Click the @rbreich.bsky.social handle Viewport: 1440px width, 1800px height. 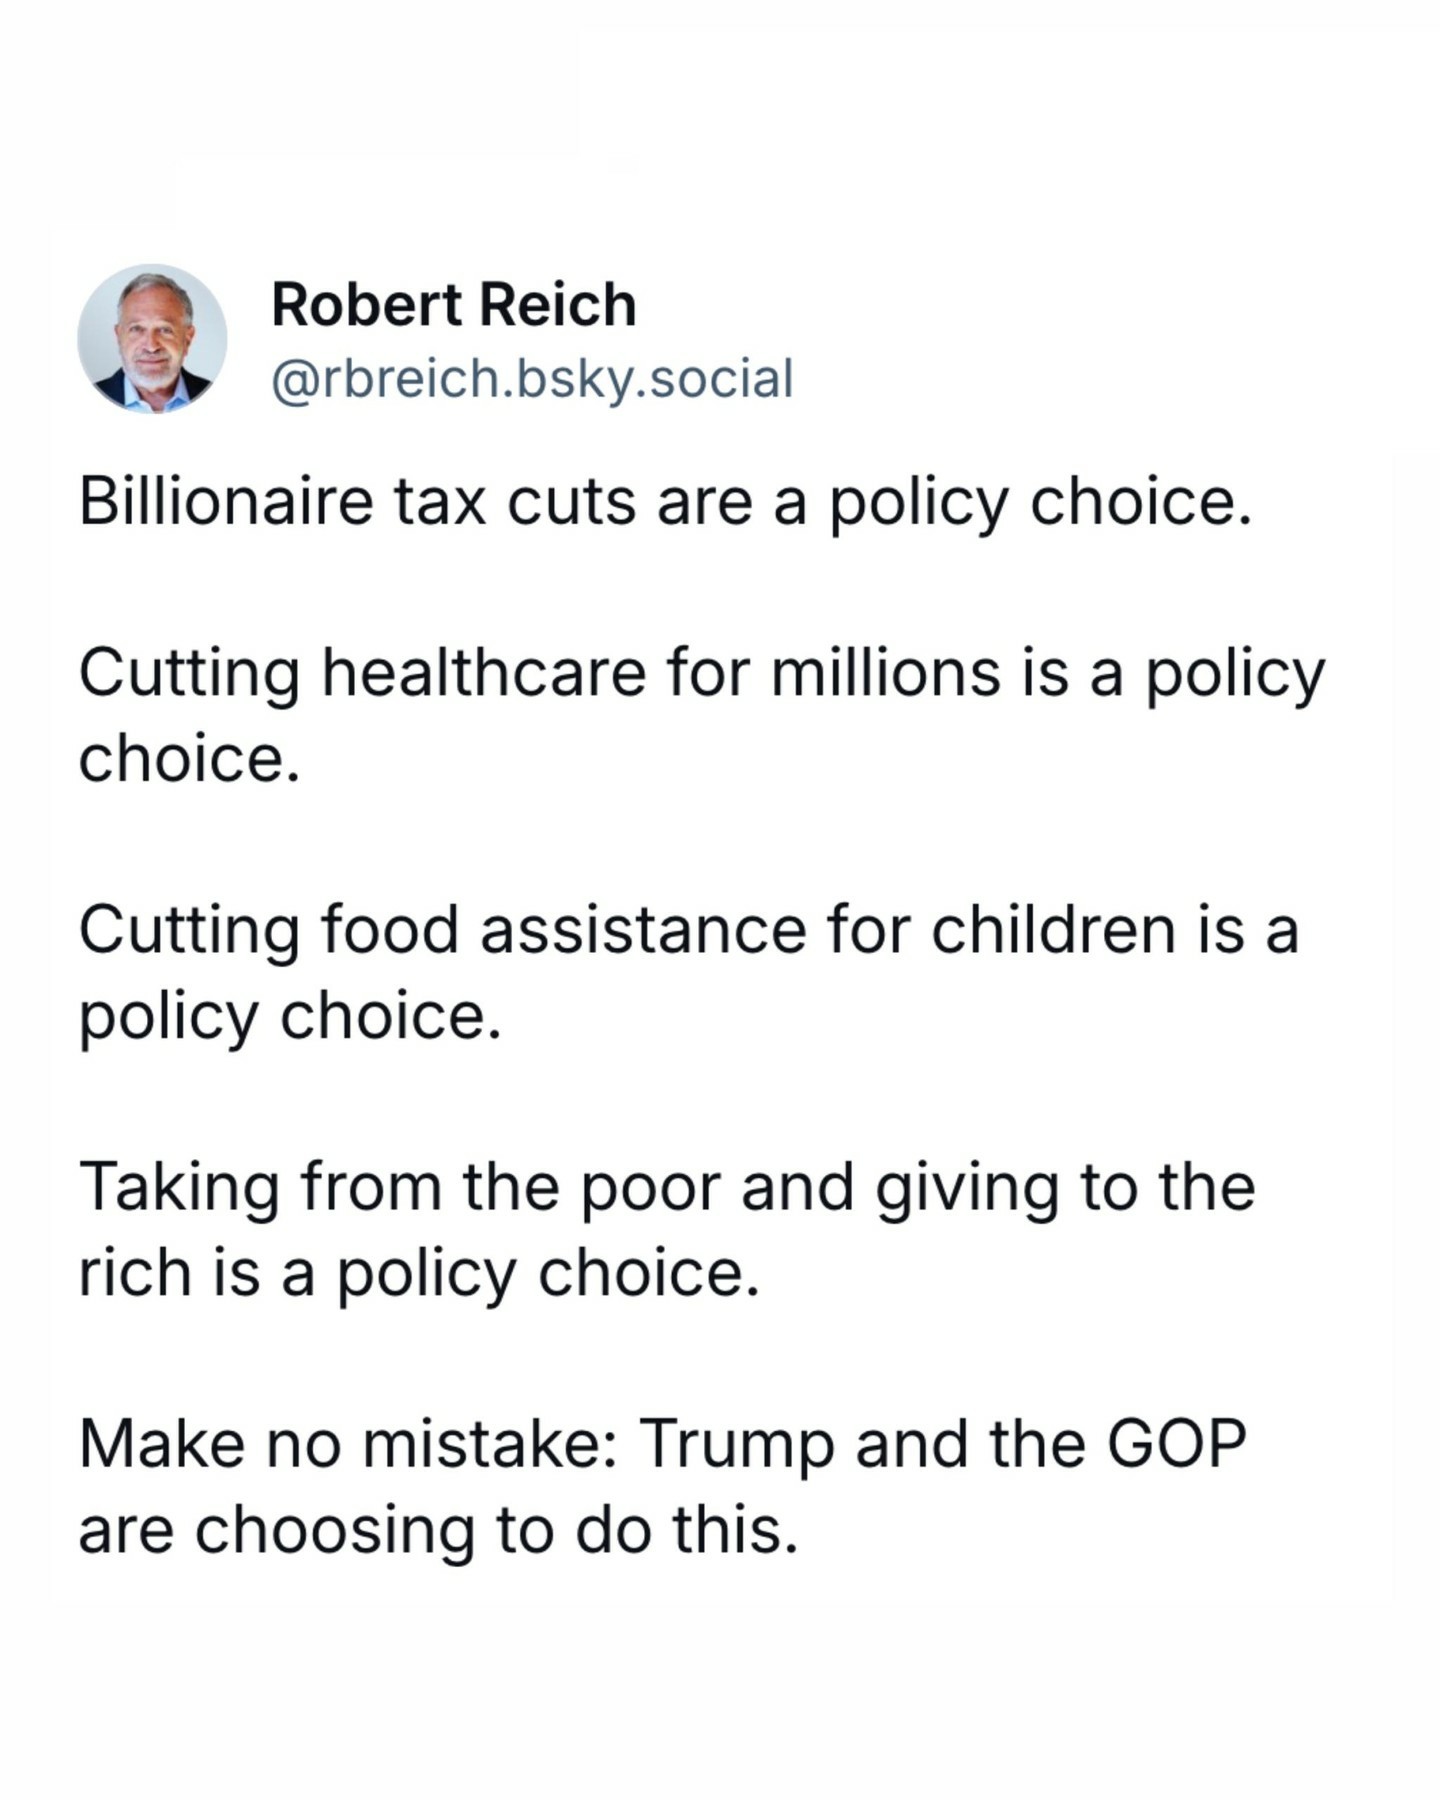click(x=533, y=379)
